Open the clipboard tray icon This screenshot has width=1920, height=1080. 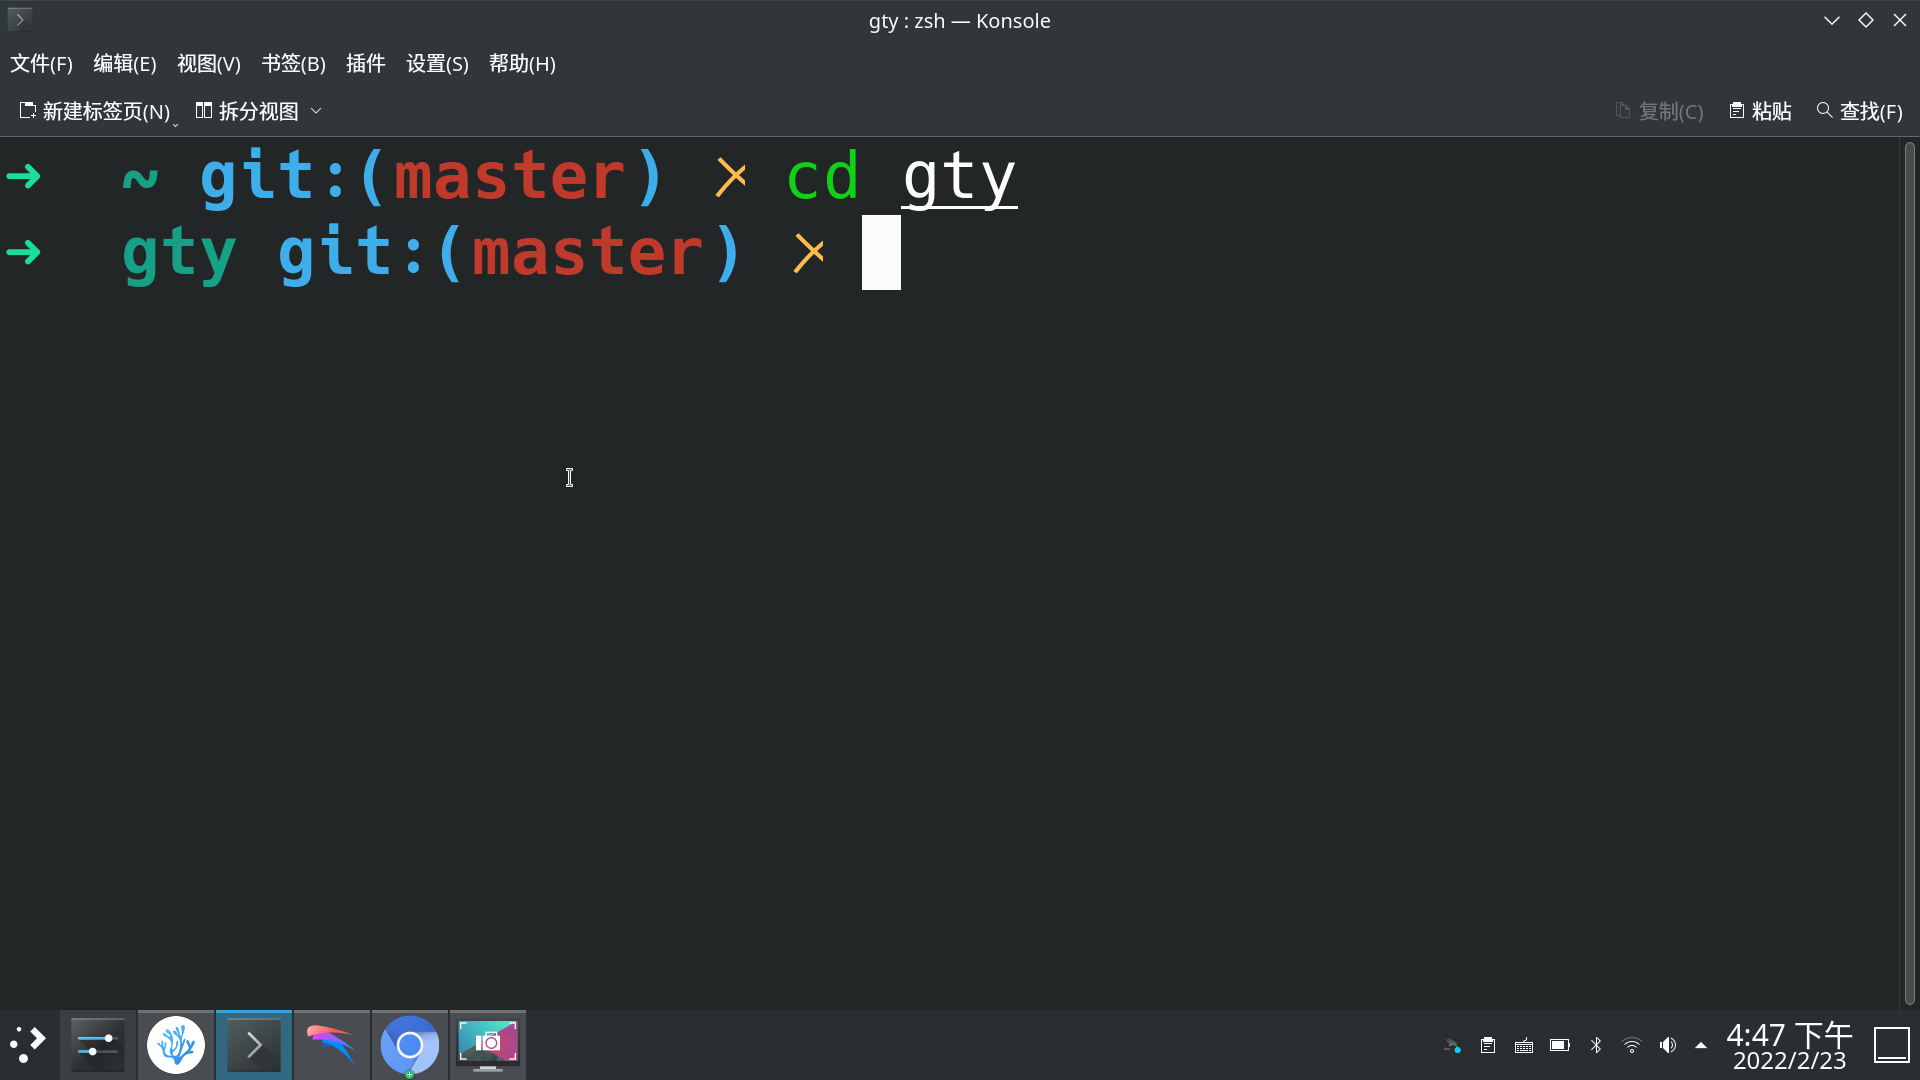point(1488,1046)
